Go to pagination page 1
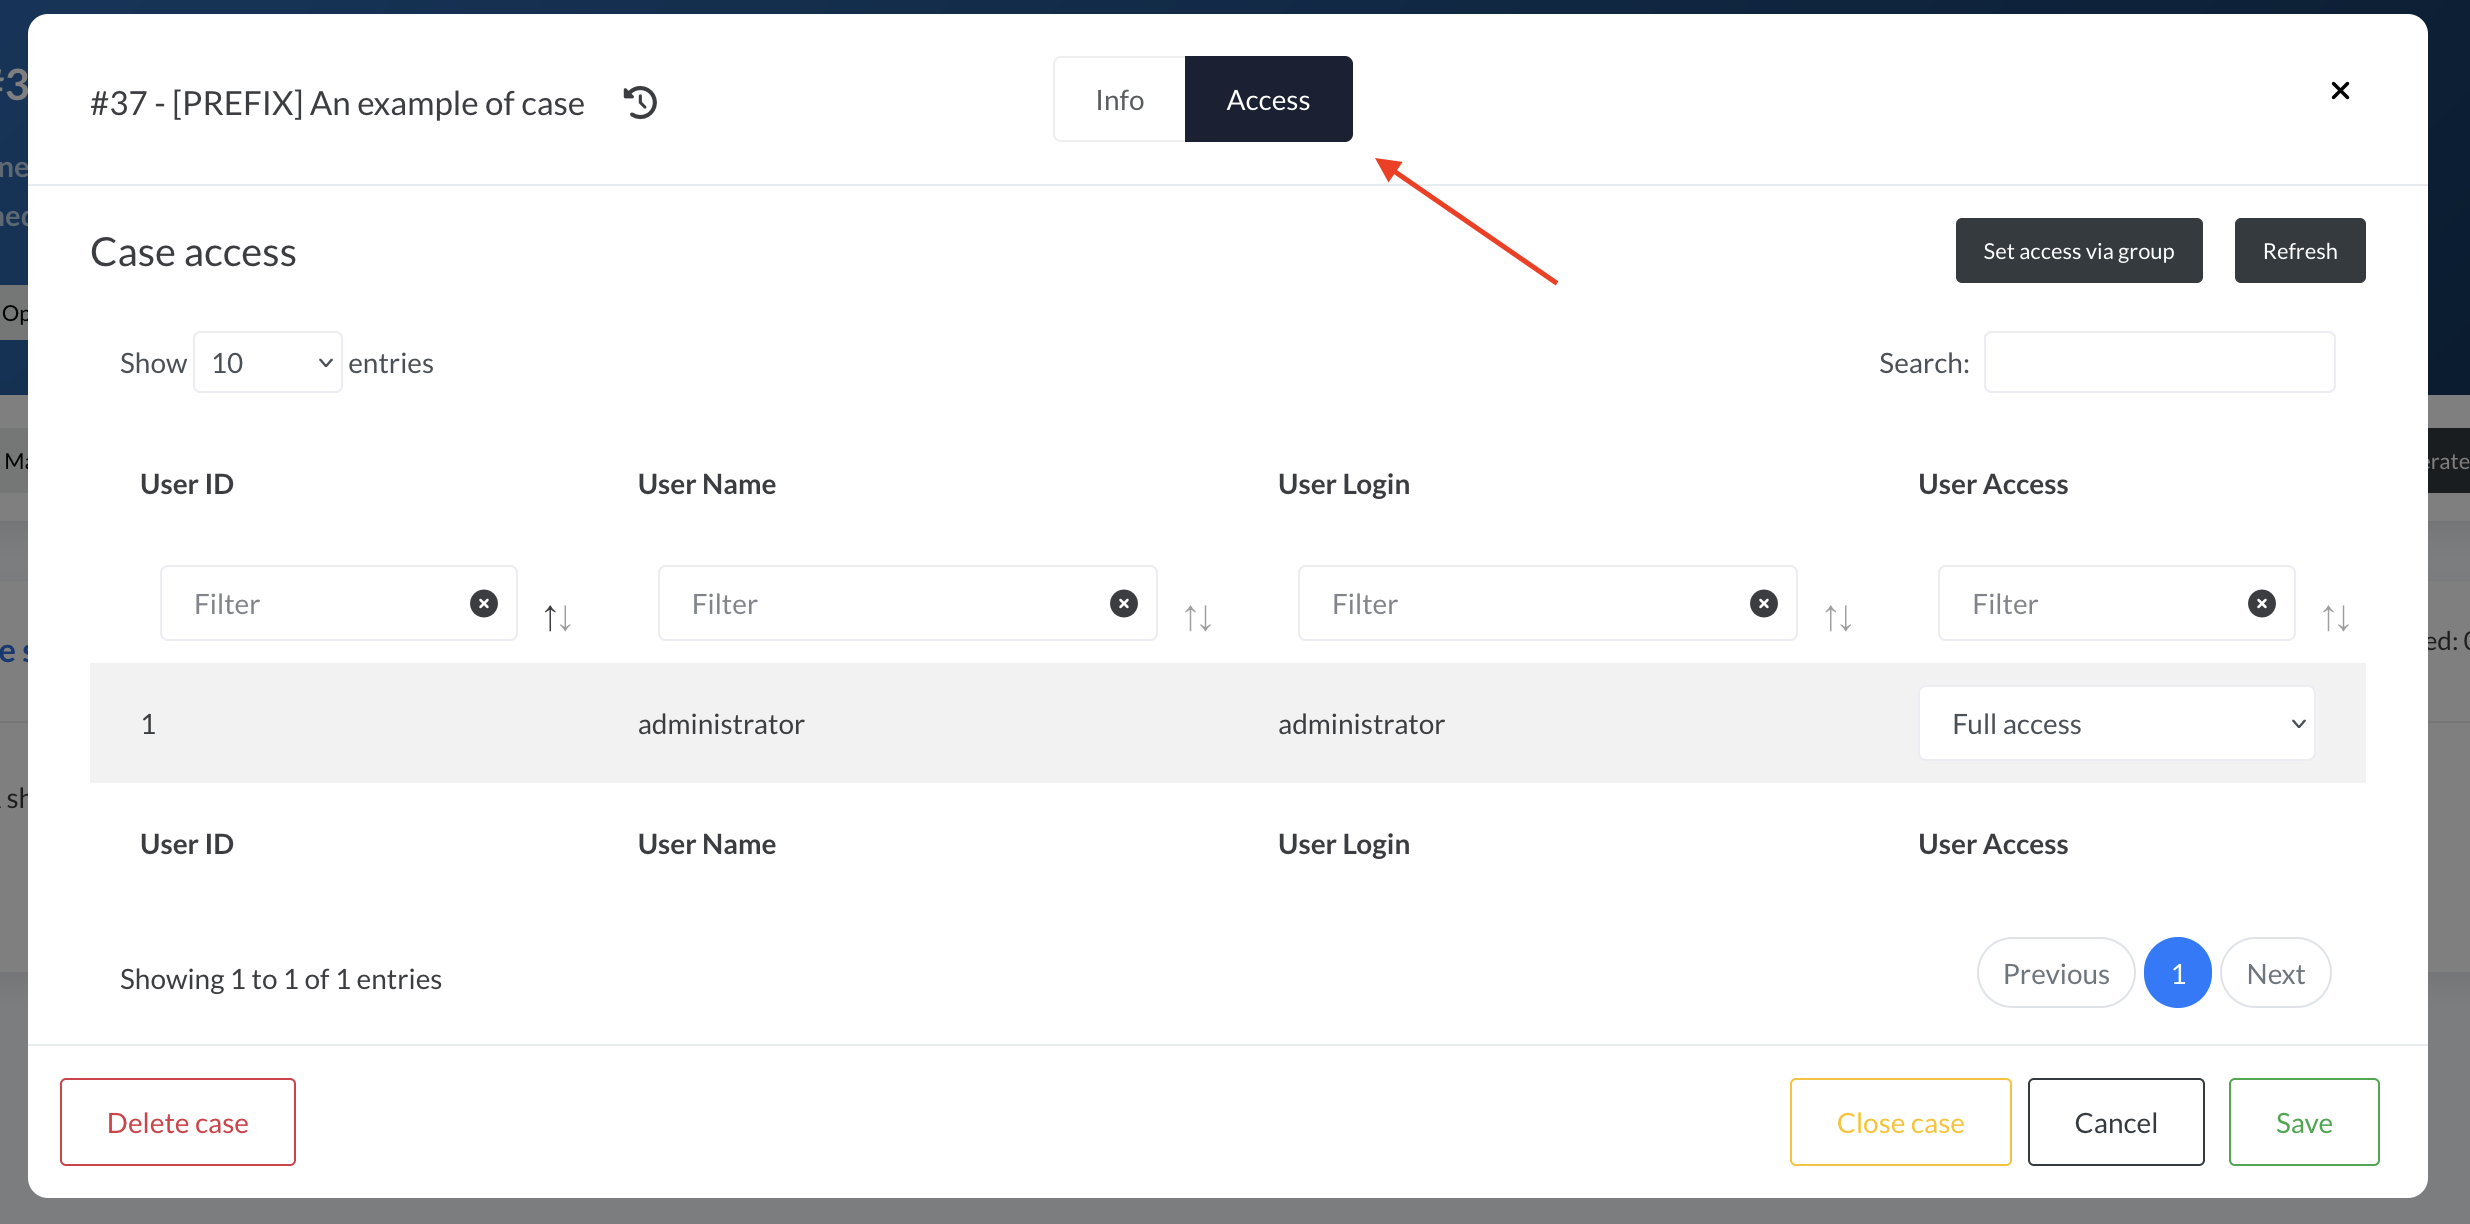Screen dimensions: 2470x1224 pyautogui.click(x=2178, y=973)
